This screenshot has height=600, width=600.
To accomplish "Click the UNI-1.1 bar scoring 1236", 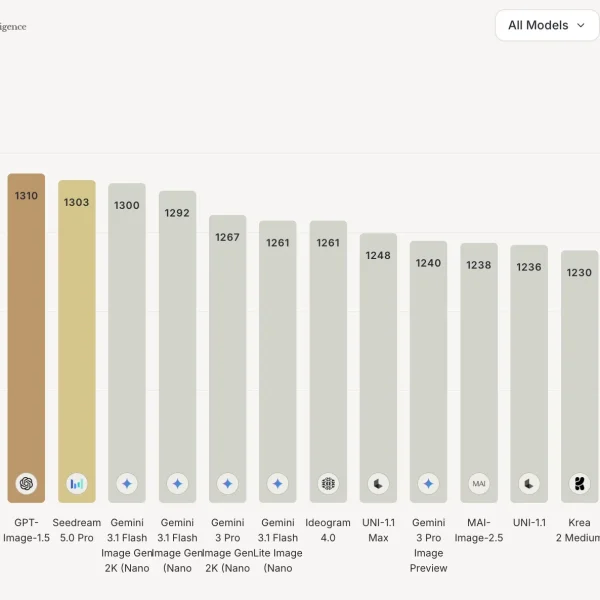I will click(x=529, y=374).
